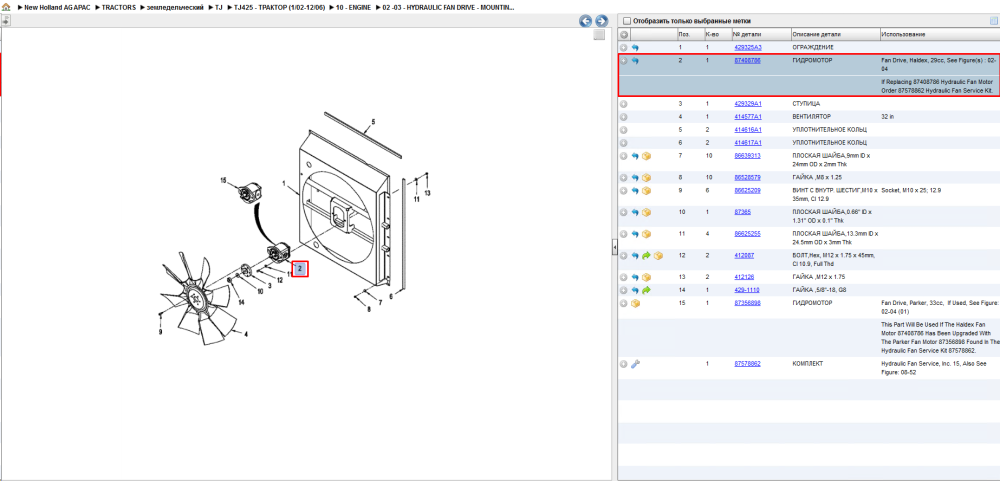1000x481 pixels.
Task: Click package box icon for БОЛТ 412087
Action: [658, 256]
